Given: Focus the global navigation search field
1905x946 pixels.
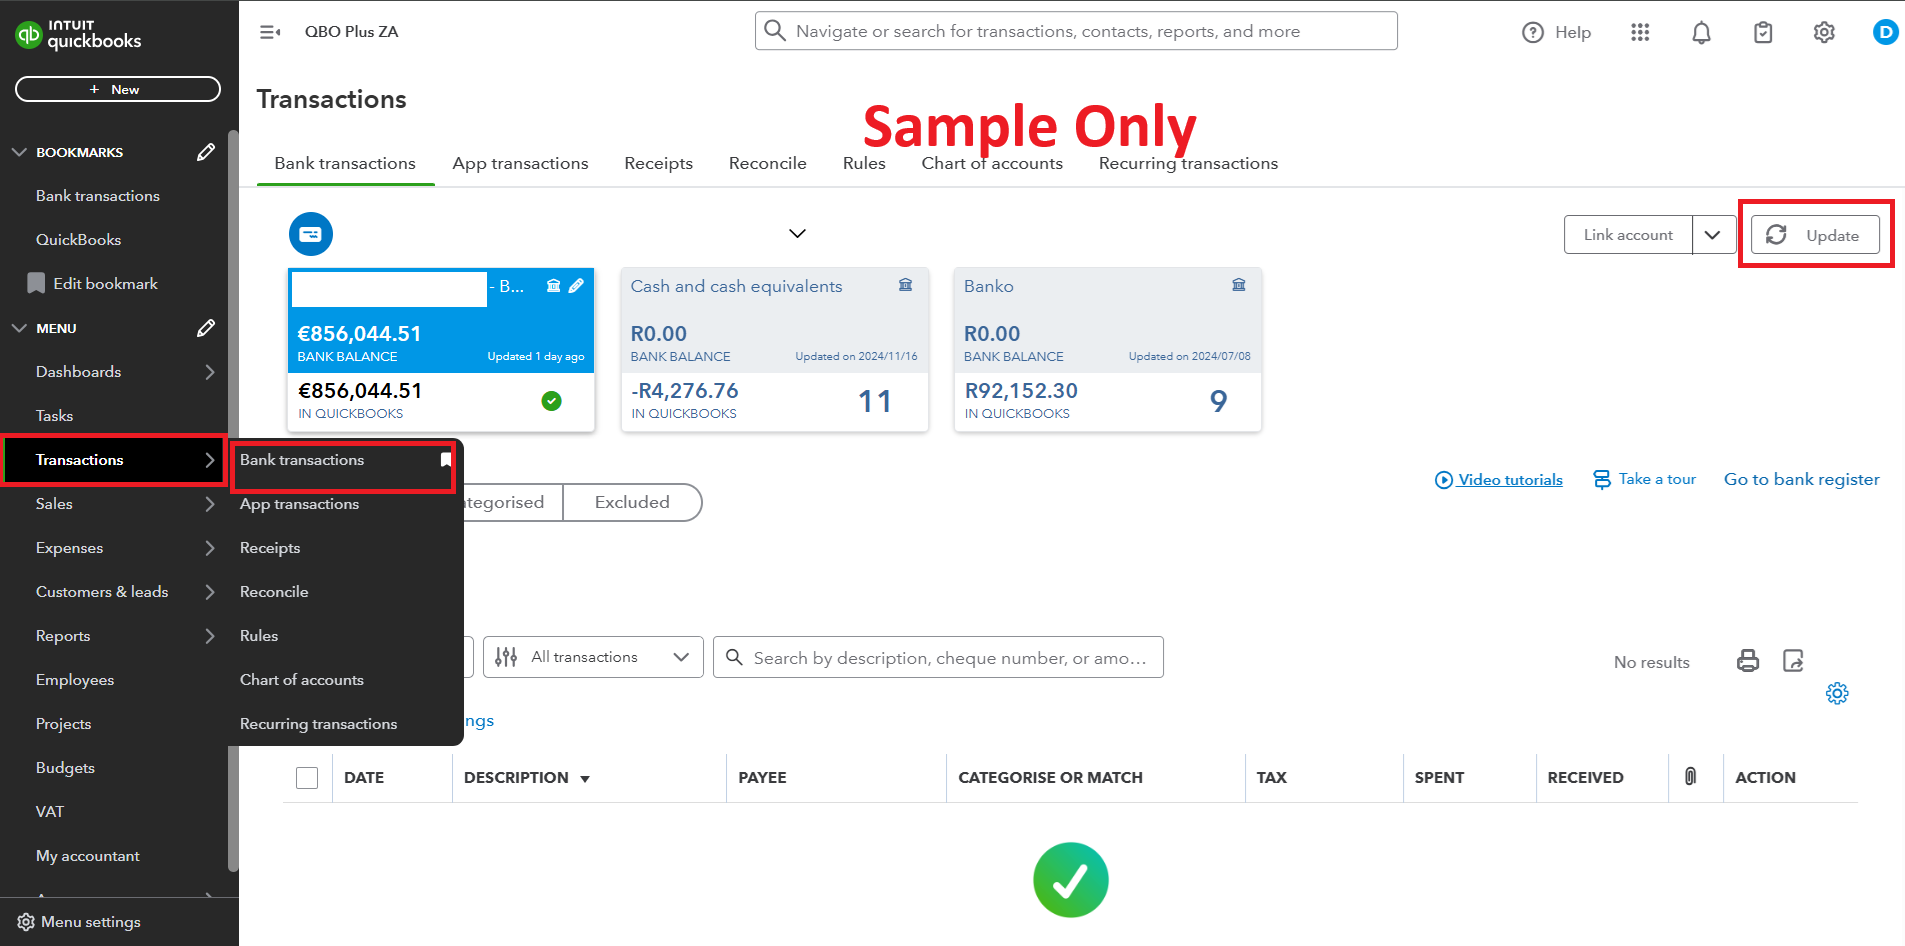Looking at the screenshot, I should click(1076, 31).
